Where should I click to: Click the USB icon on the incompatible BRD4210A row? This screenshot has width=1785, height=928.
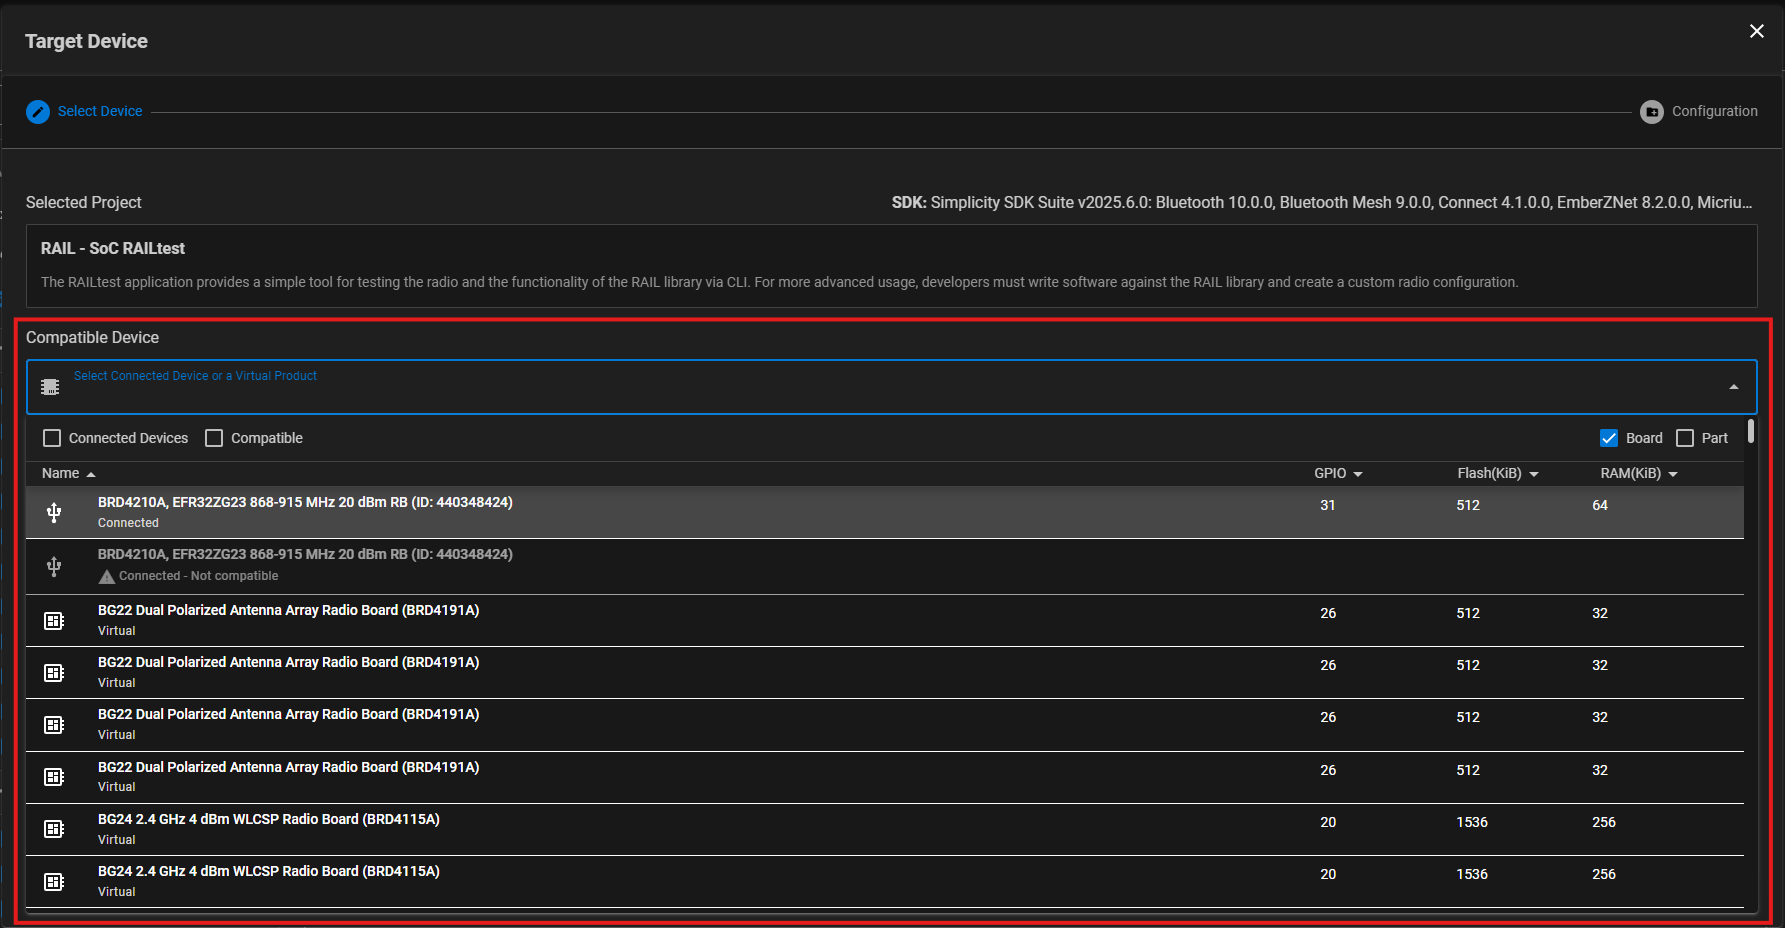point(53,564)
